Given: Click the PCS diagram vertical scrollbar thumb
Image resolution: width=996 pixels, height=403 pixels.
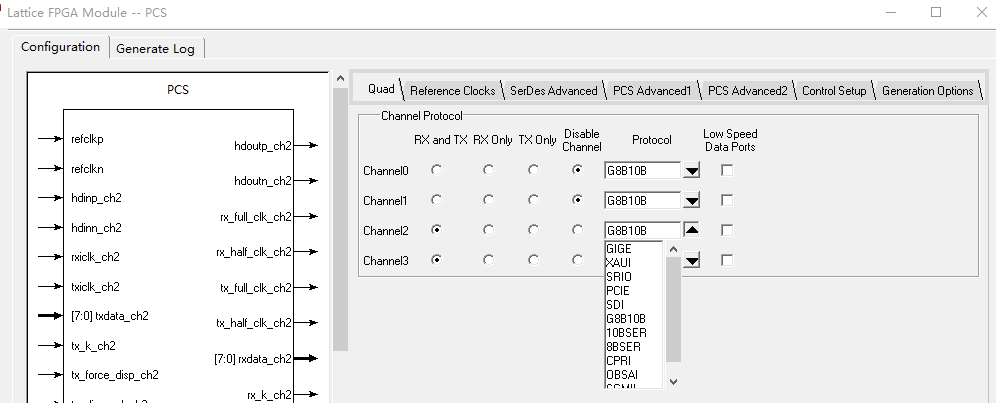Looking at the screenshot, I should pos(340,219).
